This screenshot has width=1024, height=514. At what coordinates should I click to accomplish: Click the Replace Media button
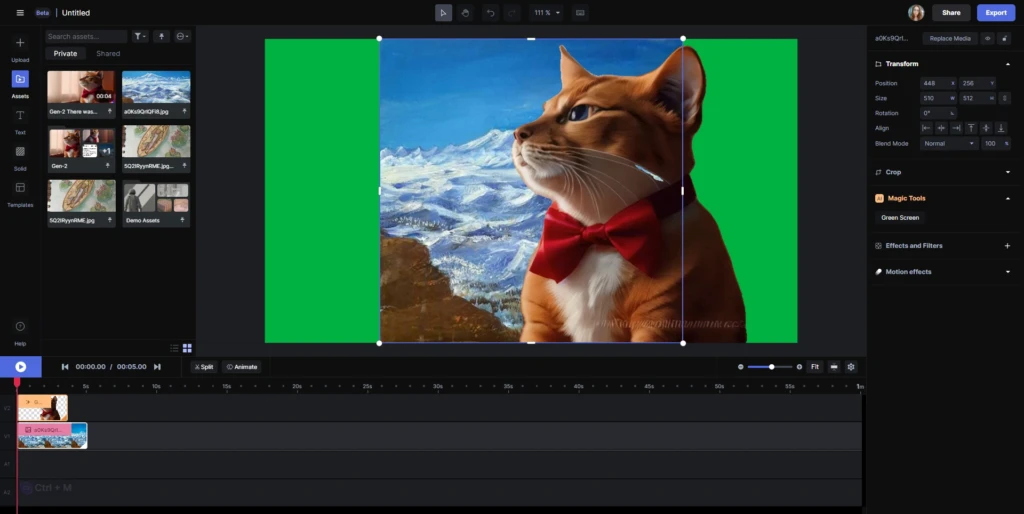tap(950, 39)
